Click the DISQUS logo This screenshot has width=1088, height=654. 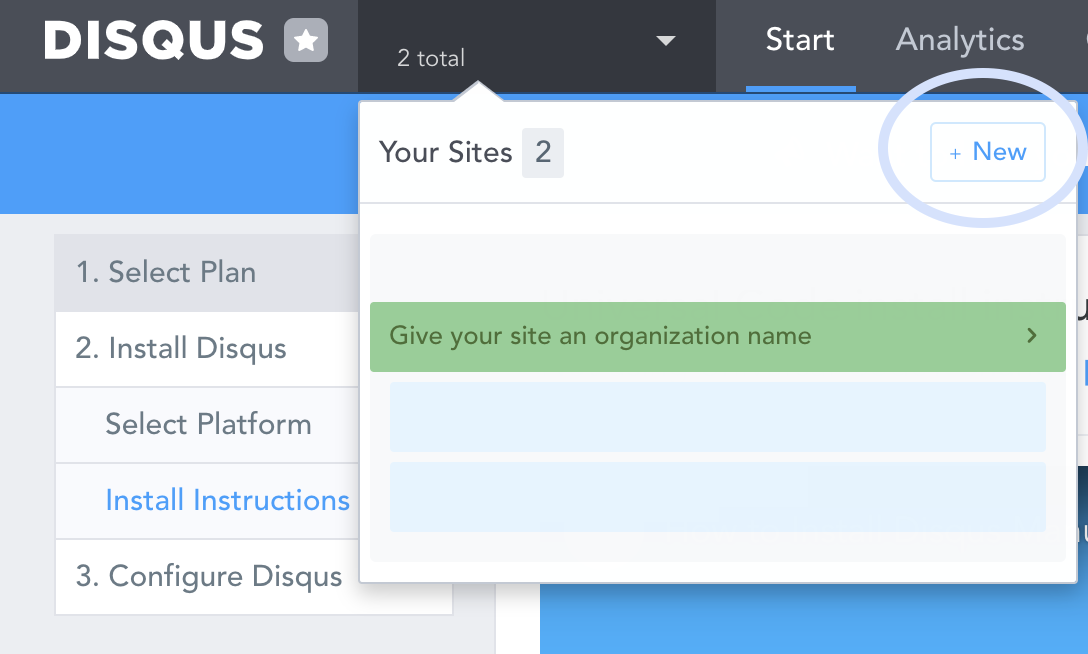(x=153, y=40)
